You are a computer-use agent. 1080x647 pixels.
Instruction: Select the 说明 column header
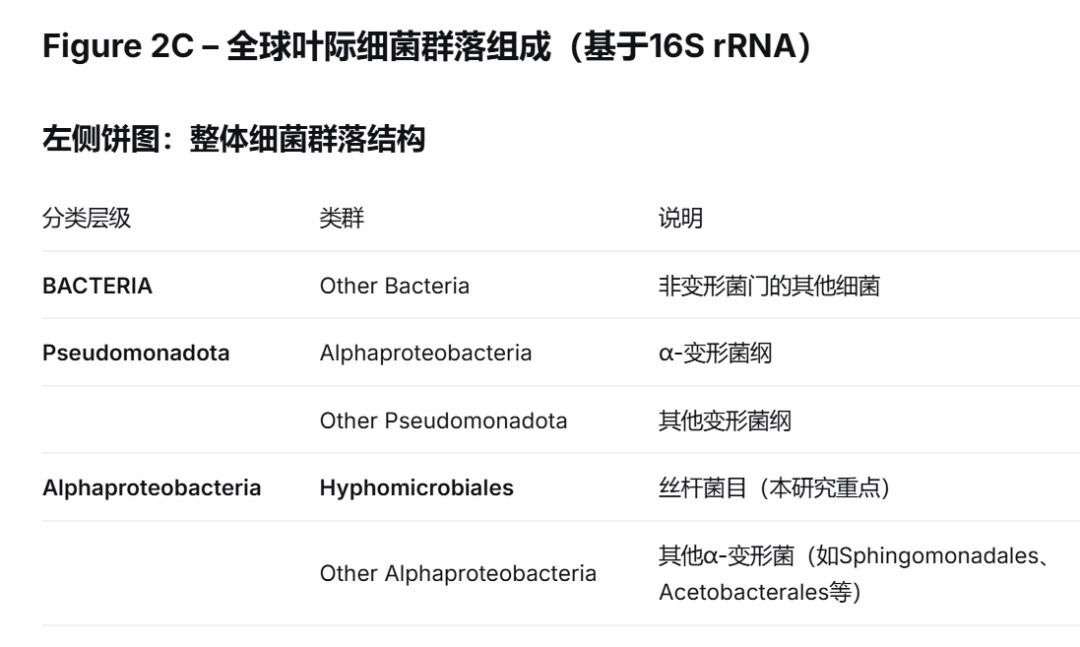(681, 218)
